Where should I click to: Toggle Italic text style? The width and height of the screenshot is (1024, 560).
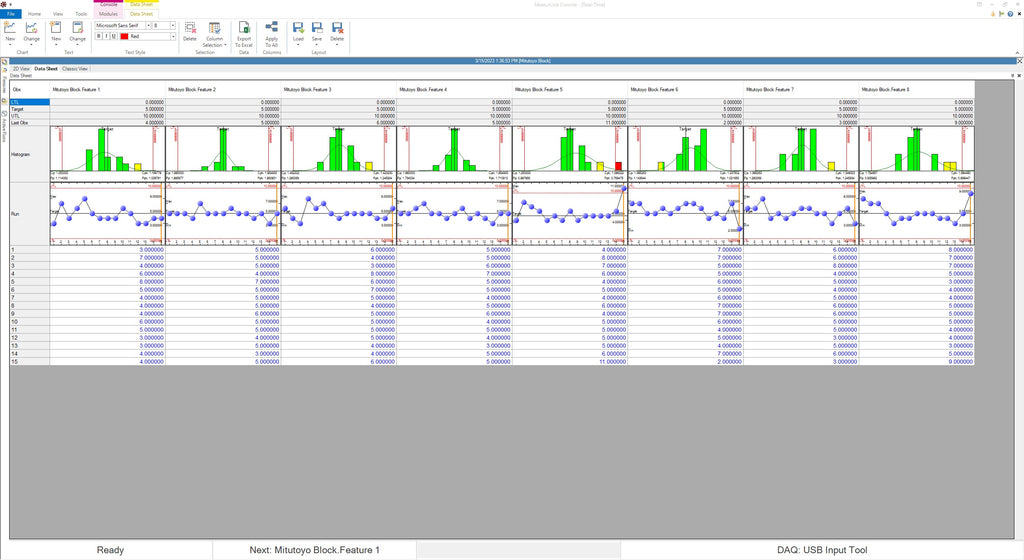click(x=106, y=37)
